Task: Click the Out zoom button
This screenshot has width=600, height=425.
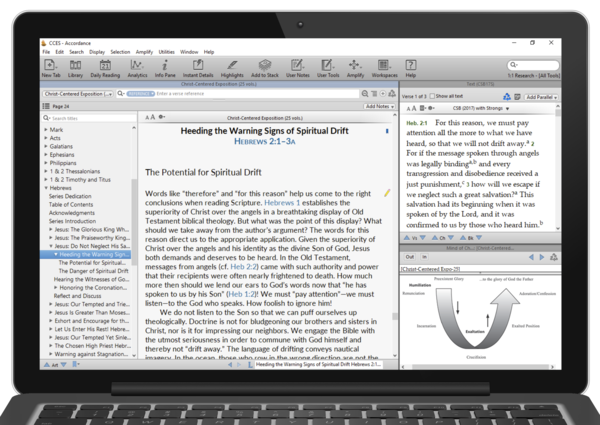Action: [409, 257]
